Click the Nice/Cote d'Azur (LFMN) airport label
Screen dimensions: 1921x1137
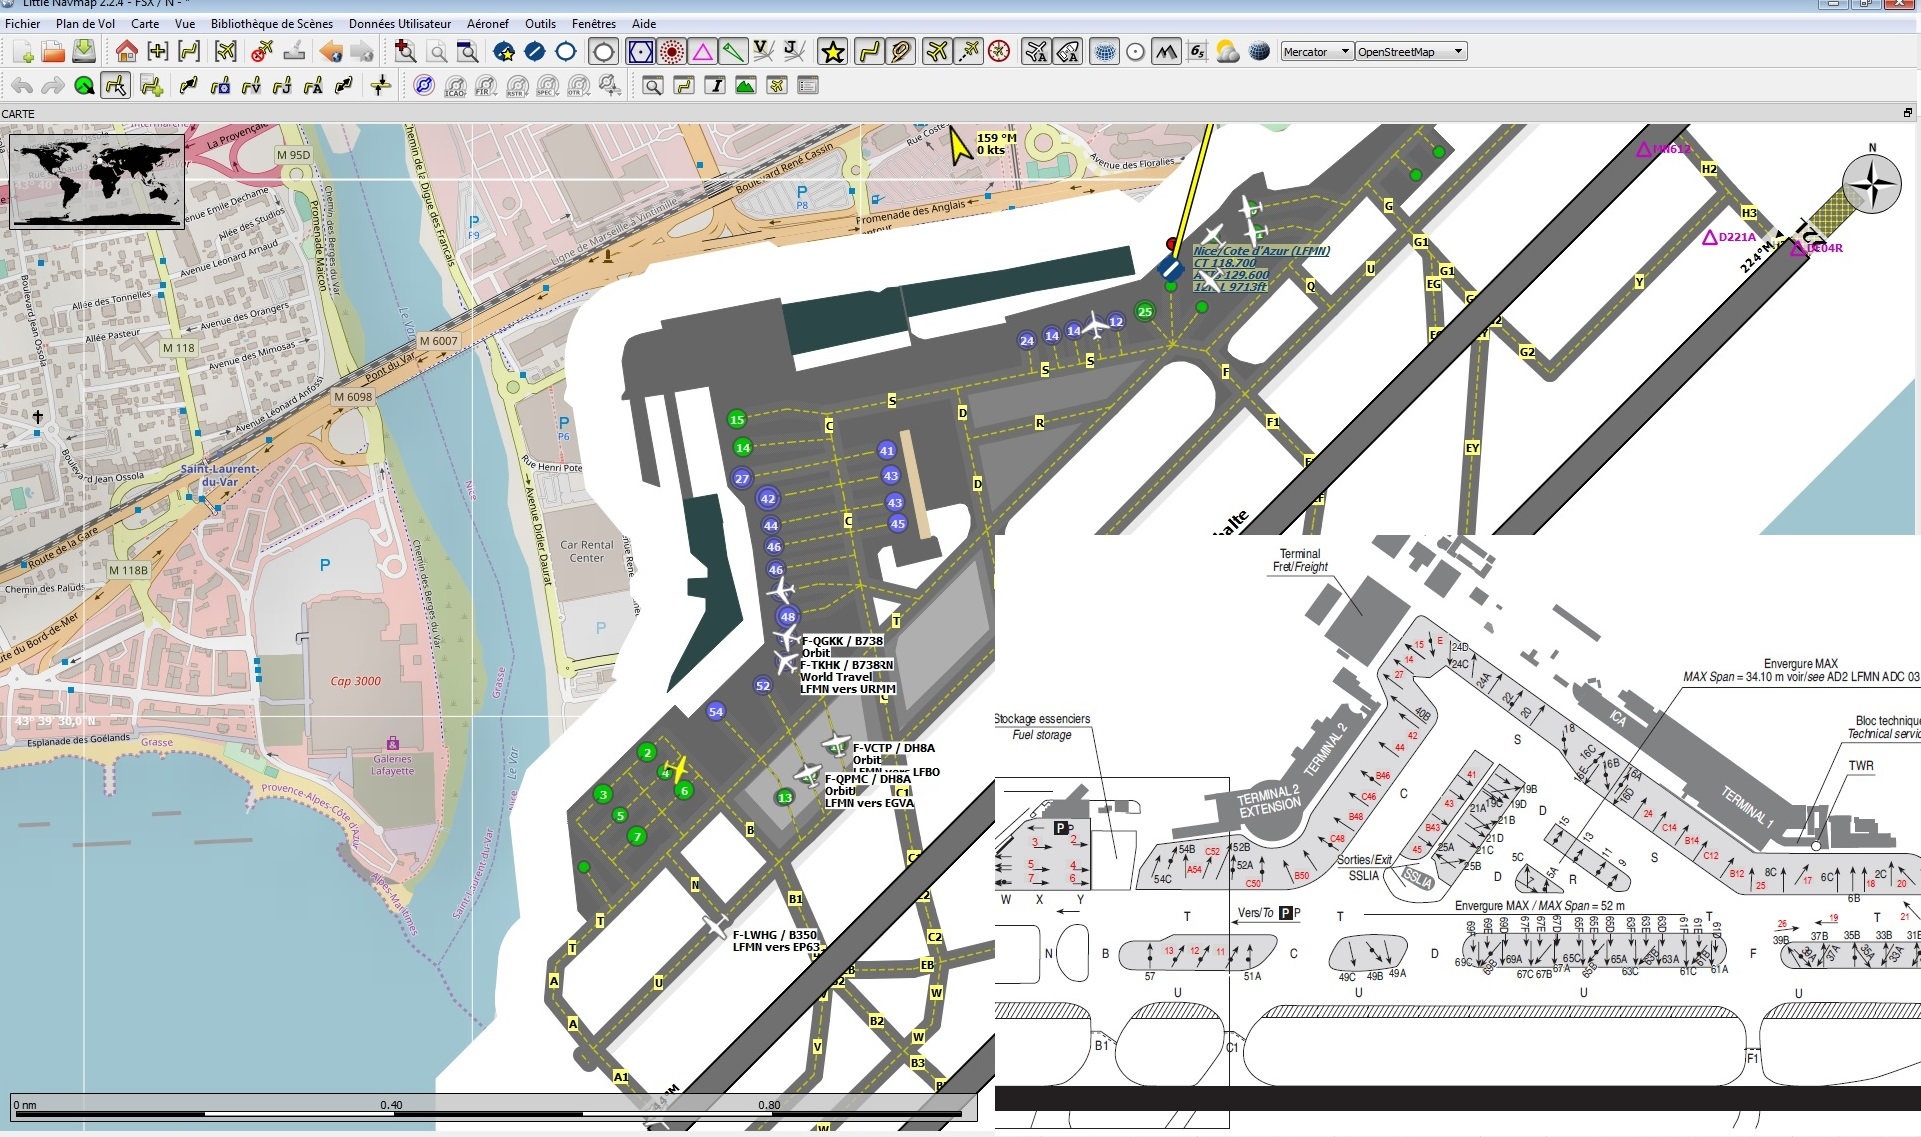pos(1261,251)
